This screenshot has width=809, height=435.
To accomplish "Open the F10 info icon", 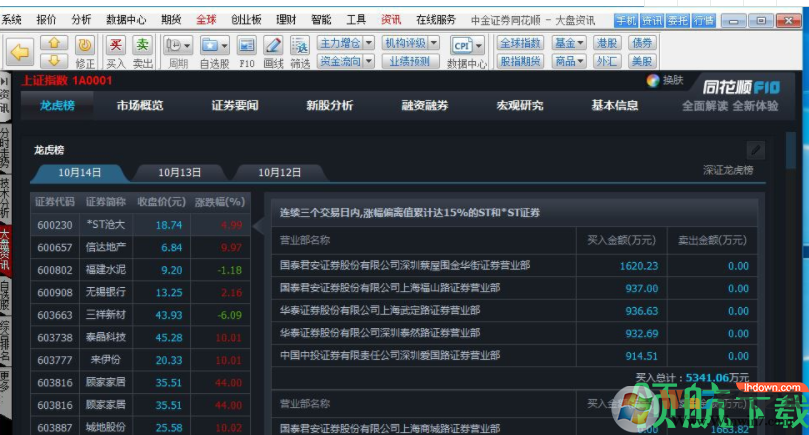I will pyautogui.click(x=247, y=45).
